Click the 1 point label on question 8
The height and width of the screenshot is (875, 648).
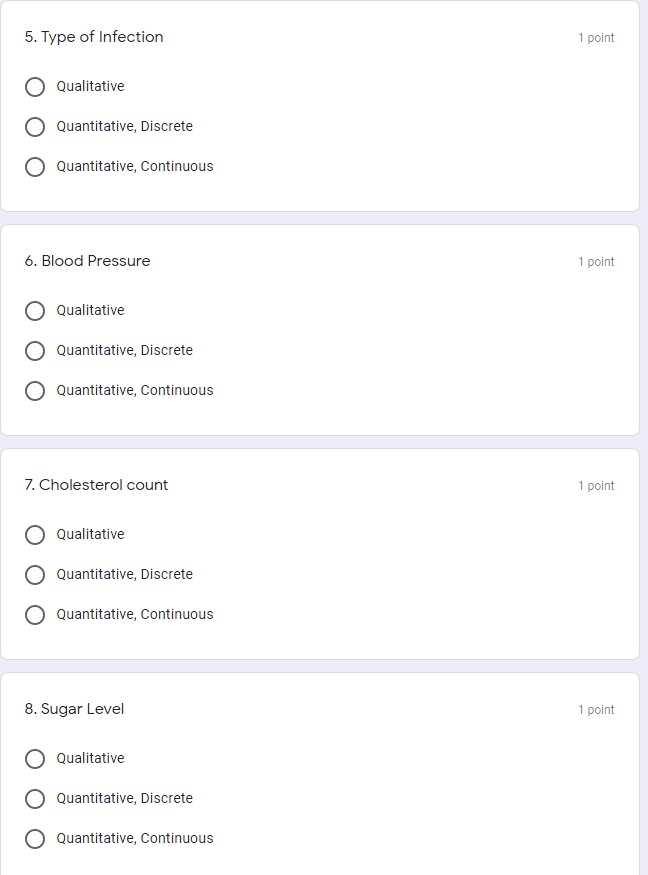(x=597, y=709)
